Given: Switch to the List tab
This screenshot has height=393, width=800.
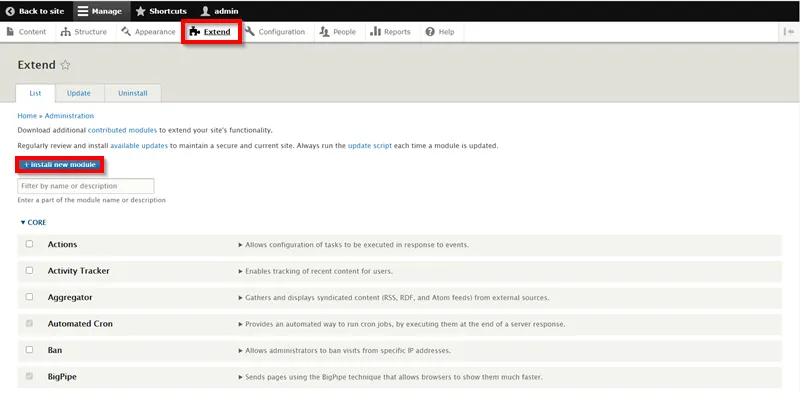Looking at the screenshot, I should [x=35, y=93].
